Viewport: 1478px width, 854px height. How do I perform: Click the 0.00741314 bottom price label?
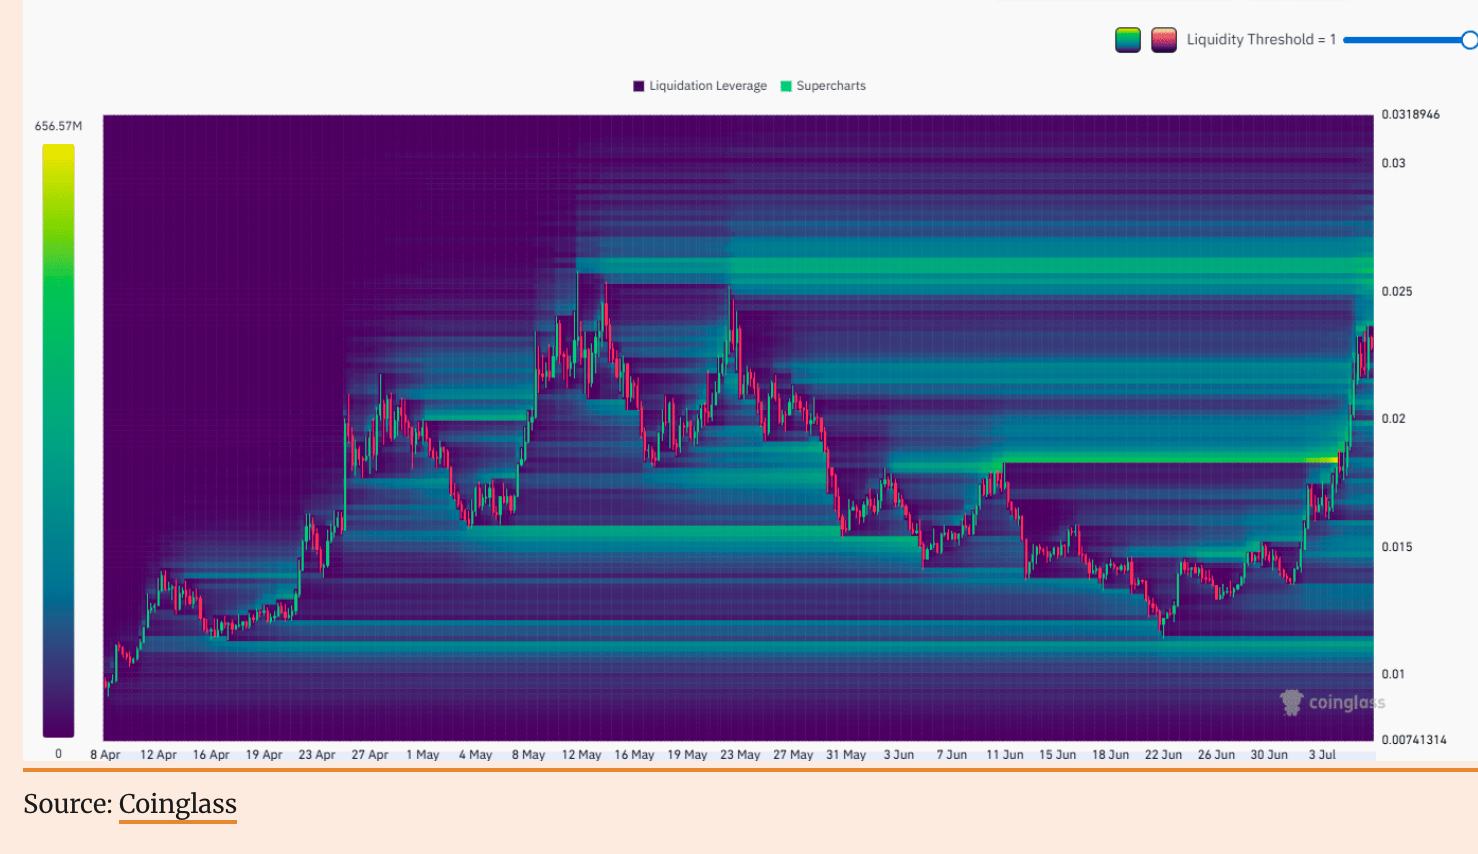tap(1413, 740)
